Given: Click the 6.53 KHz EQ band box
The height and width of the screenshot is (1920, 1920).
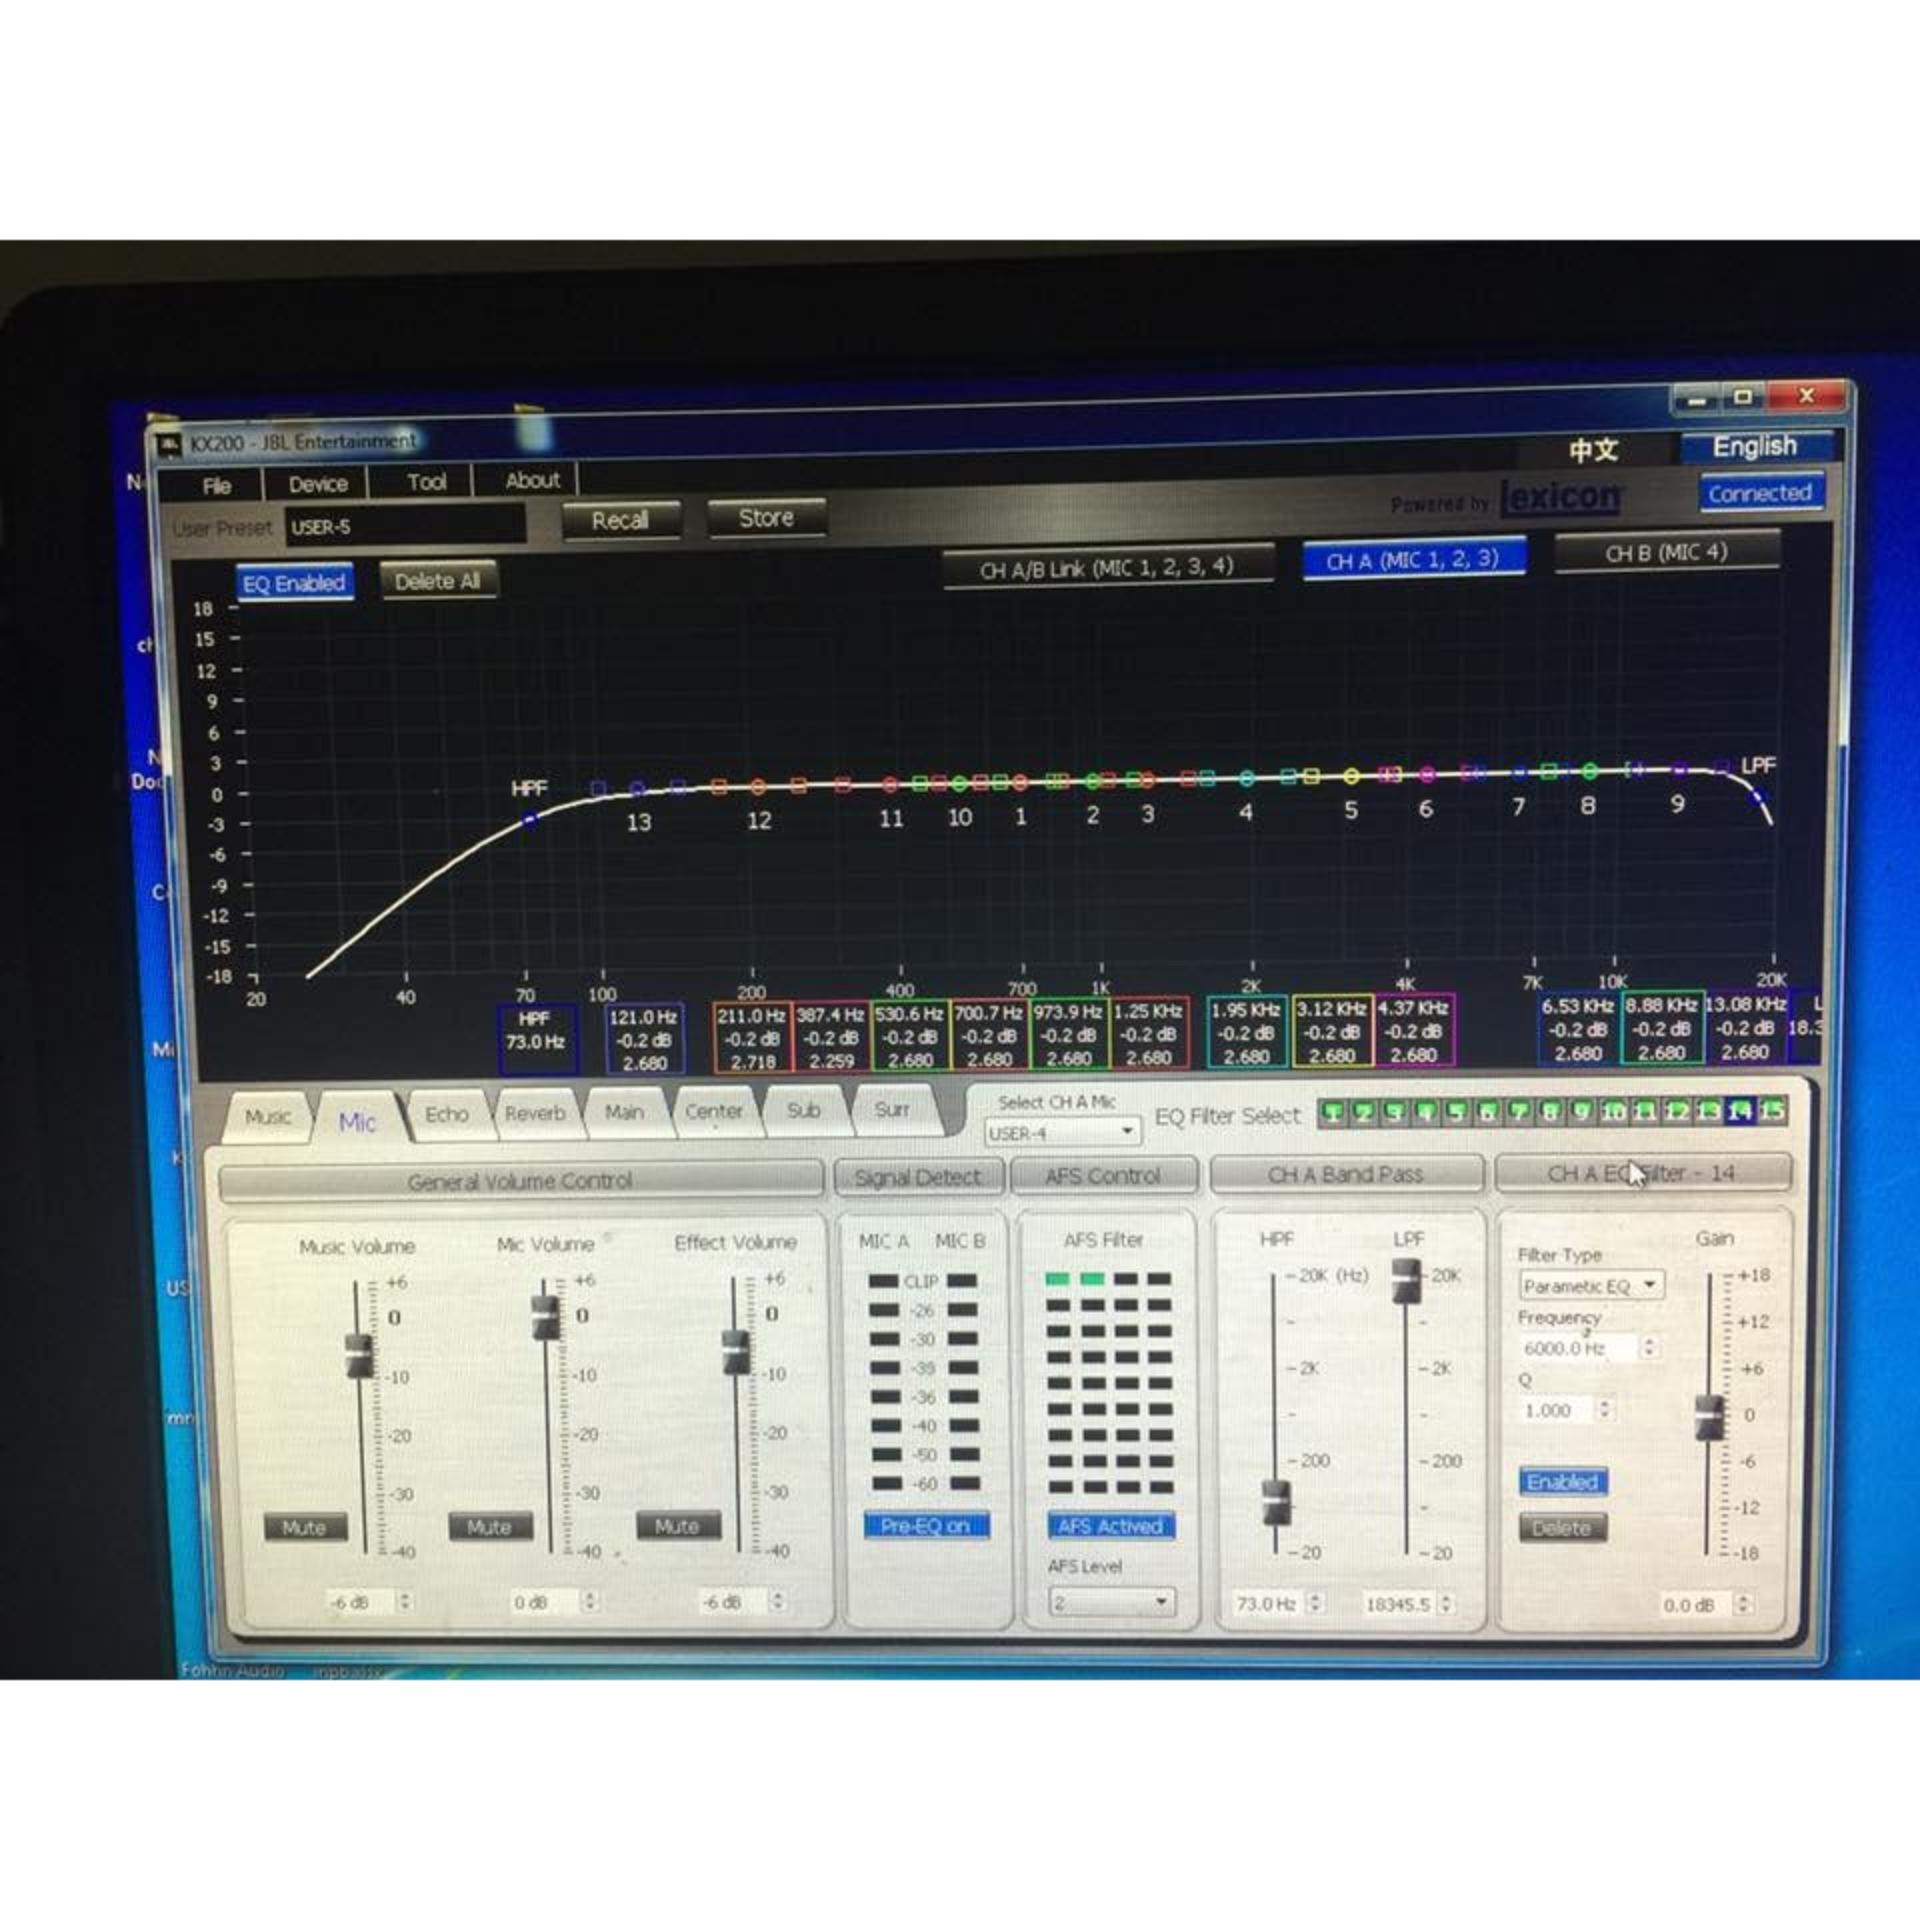Looking at the screenshot, I should point(1578,1028).
